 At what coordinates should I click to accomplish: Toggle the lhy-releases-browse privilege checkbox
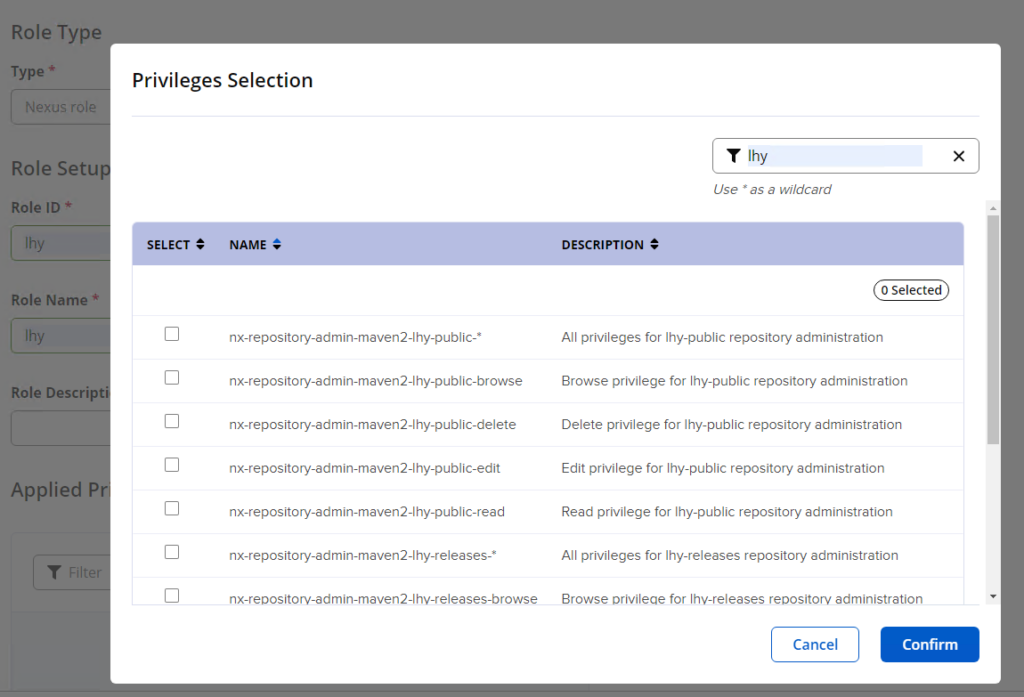172,595
